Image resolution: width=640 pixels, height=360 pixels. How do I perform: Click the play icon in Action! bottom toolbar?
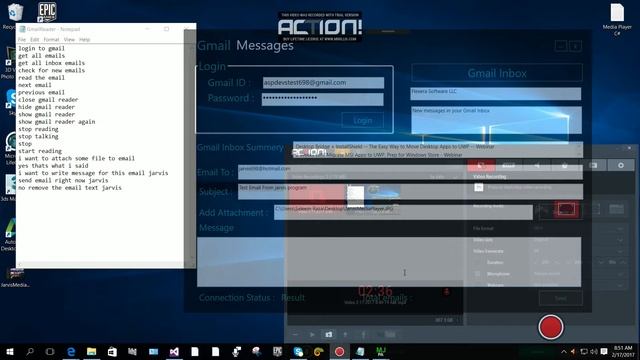click(x=312, y=335)
